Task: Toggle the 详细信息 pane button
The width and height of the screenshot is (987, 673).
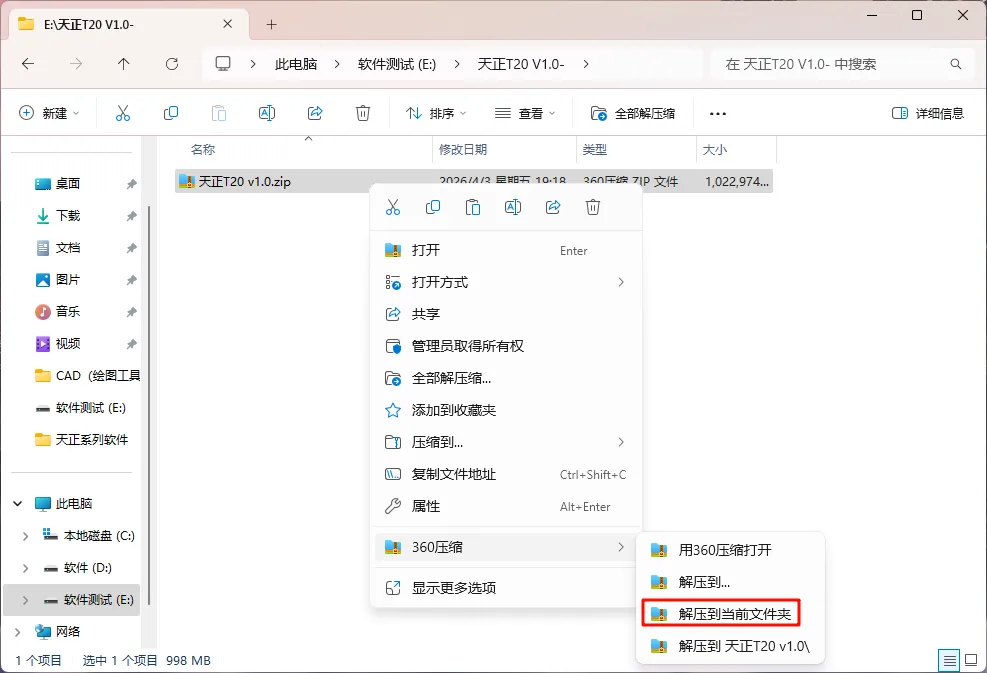Action: 928,113
